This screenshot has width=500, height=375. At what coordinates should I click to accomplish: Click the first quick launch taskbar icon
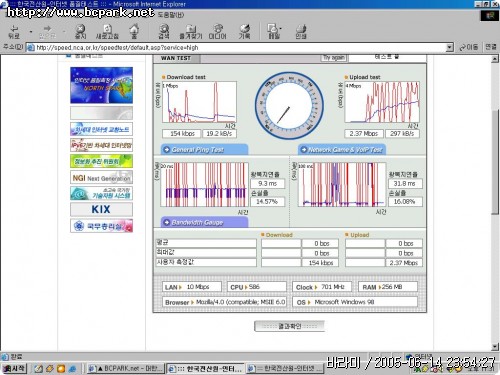tap(39, 369)
